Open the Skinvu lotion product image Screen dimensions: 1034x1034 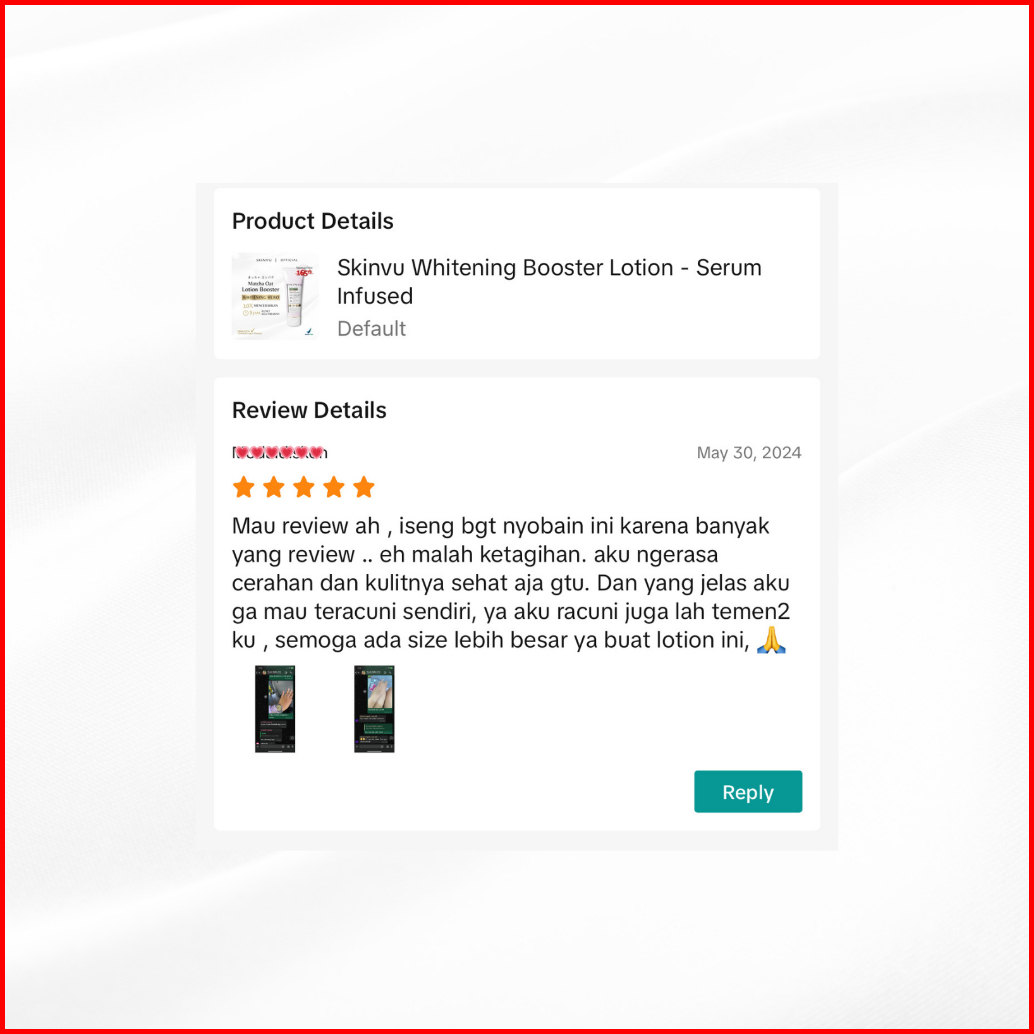(x=275, y=296)
